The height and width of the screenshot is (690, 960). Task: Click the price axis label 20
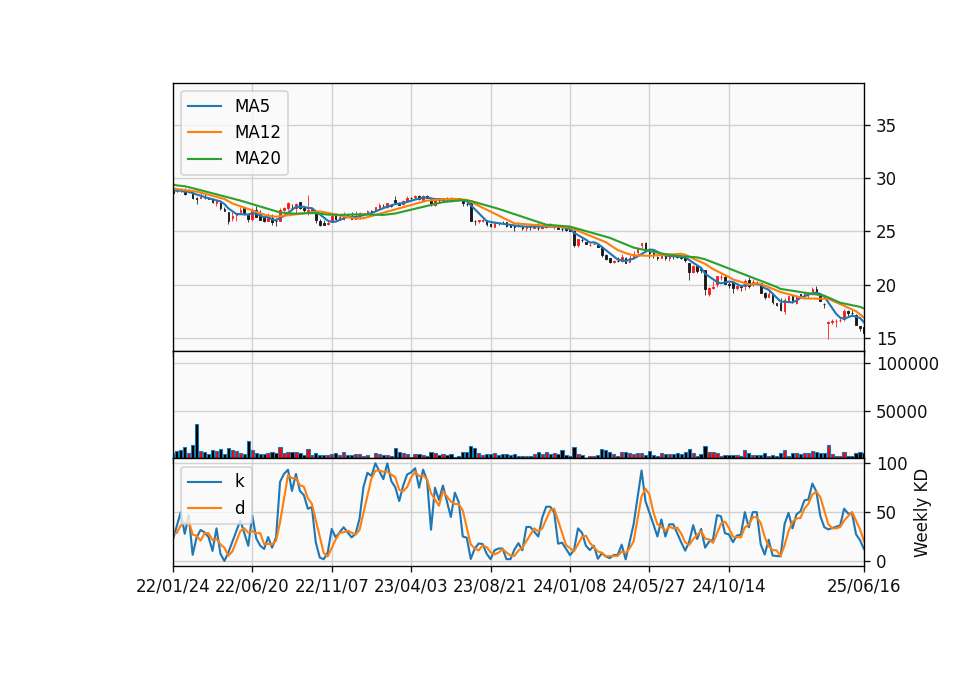coord(885,285)
